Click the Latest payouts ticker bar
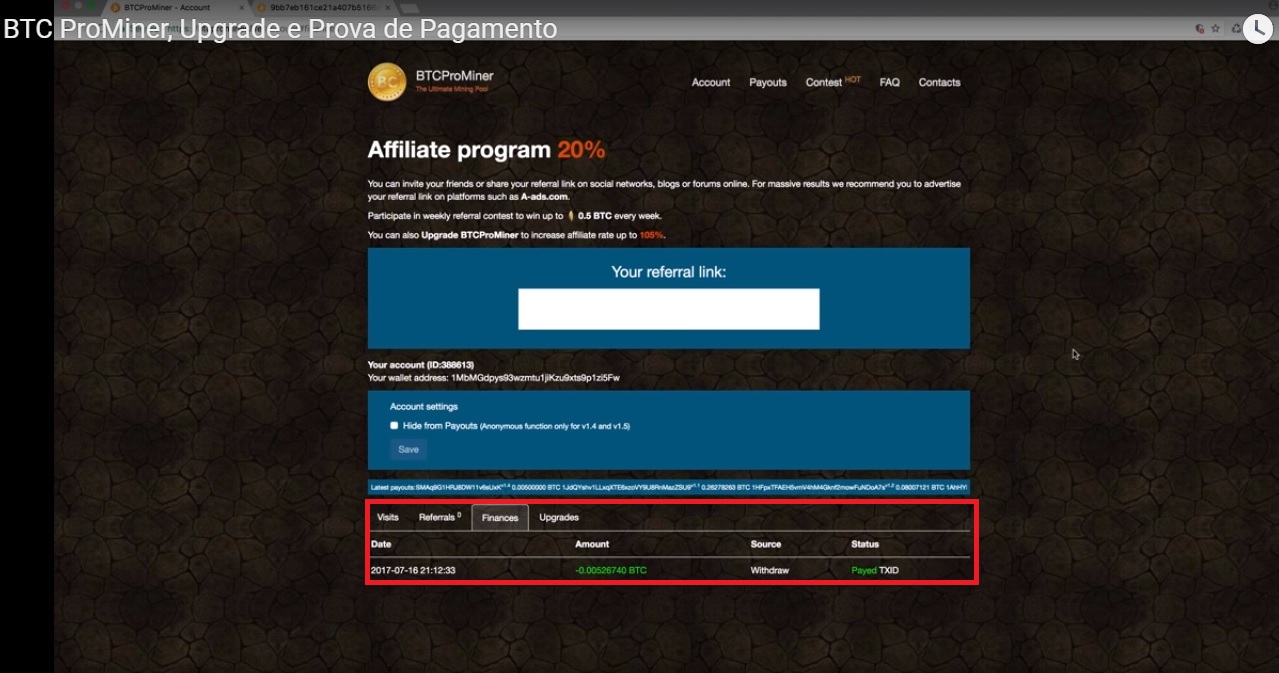 tap(669, 488)
